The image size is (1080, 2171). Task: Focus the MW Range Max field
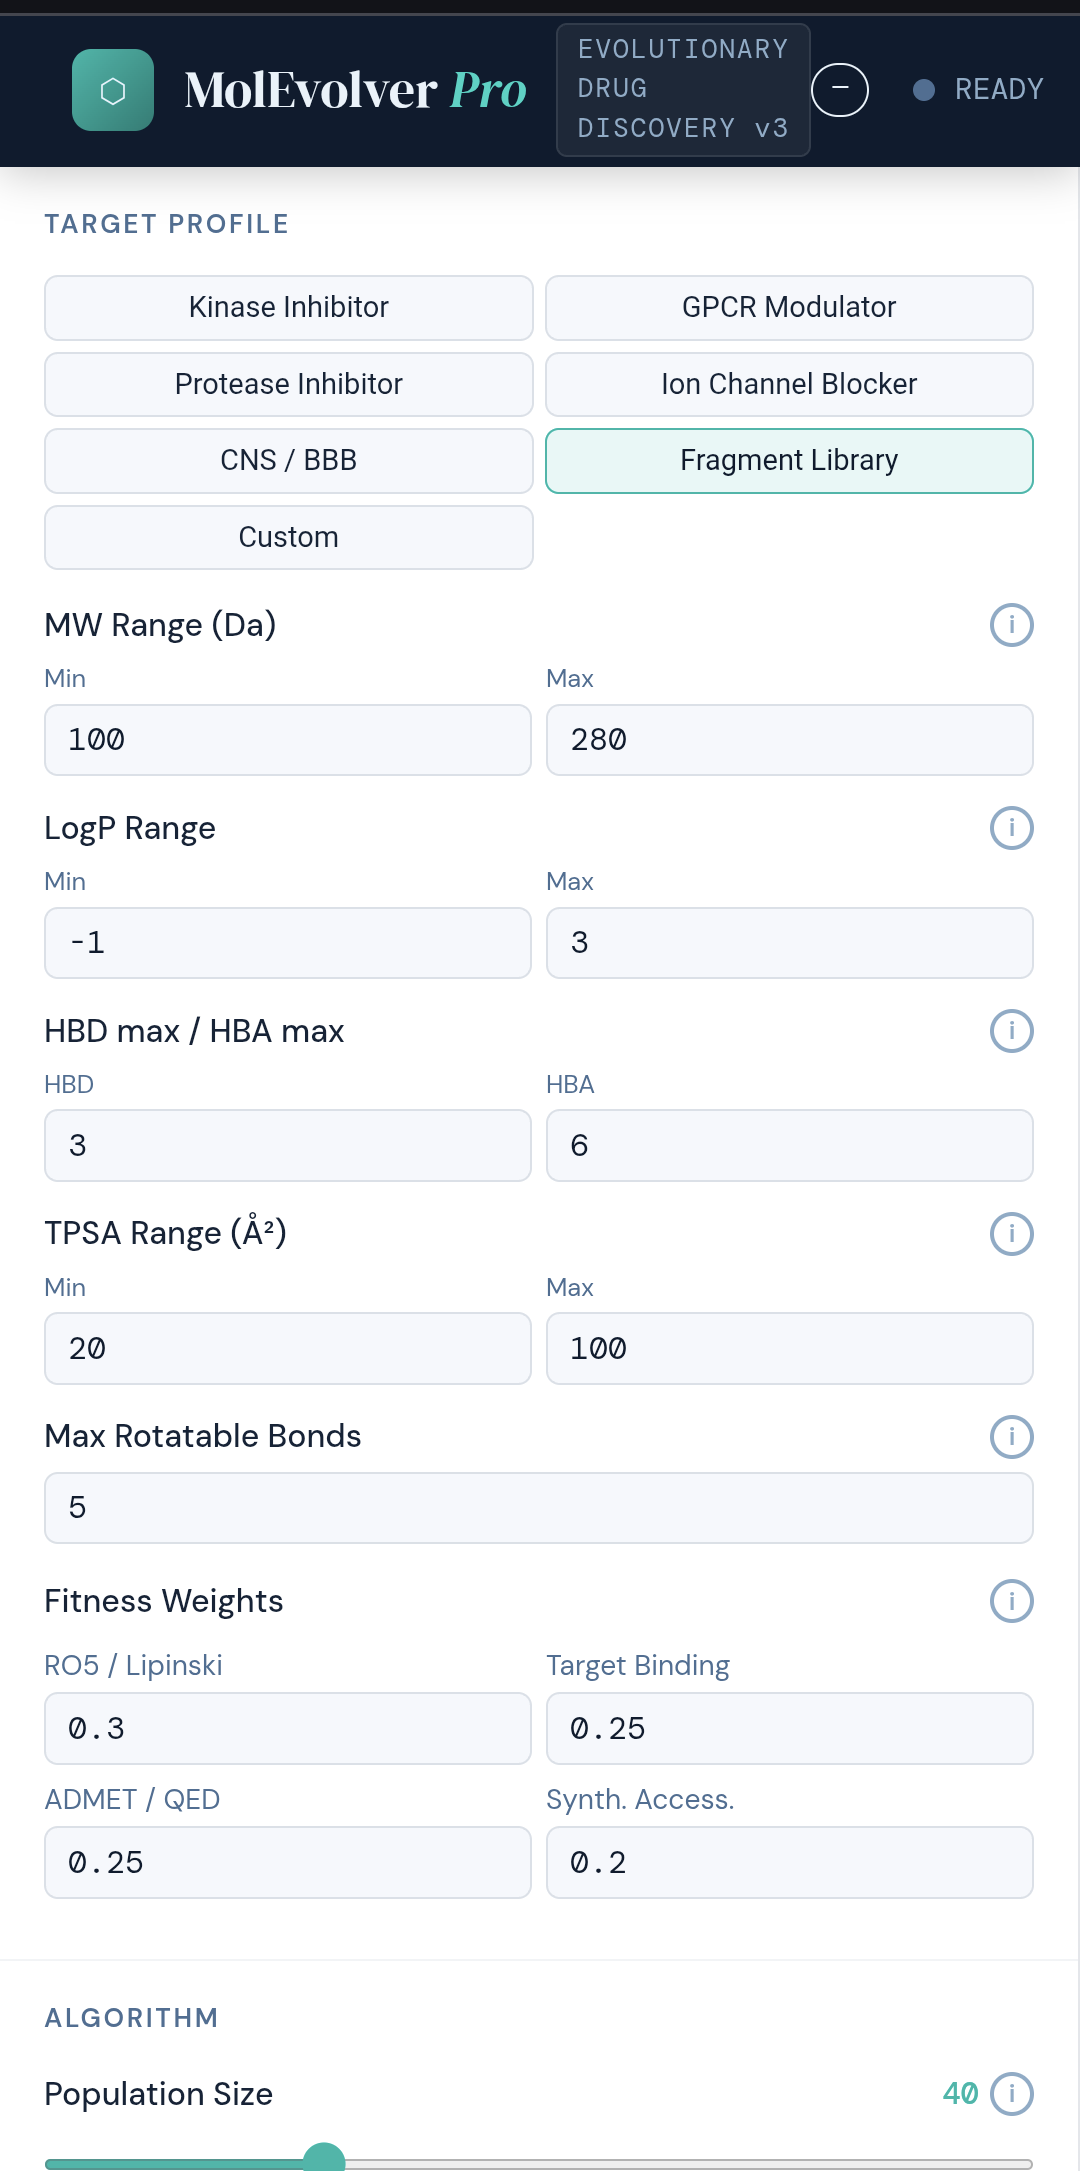(x=789, y=740)
